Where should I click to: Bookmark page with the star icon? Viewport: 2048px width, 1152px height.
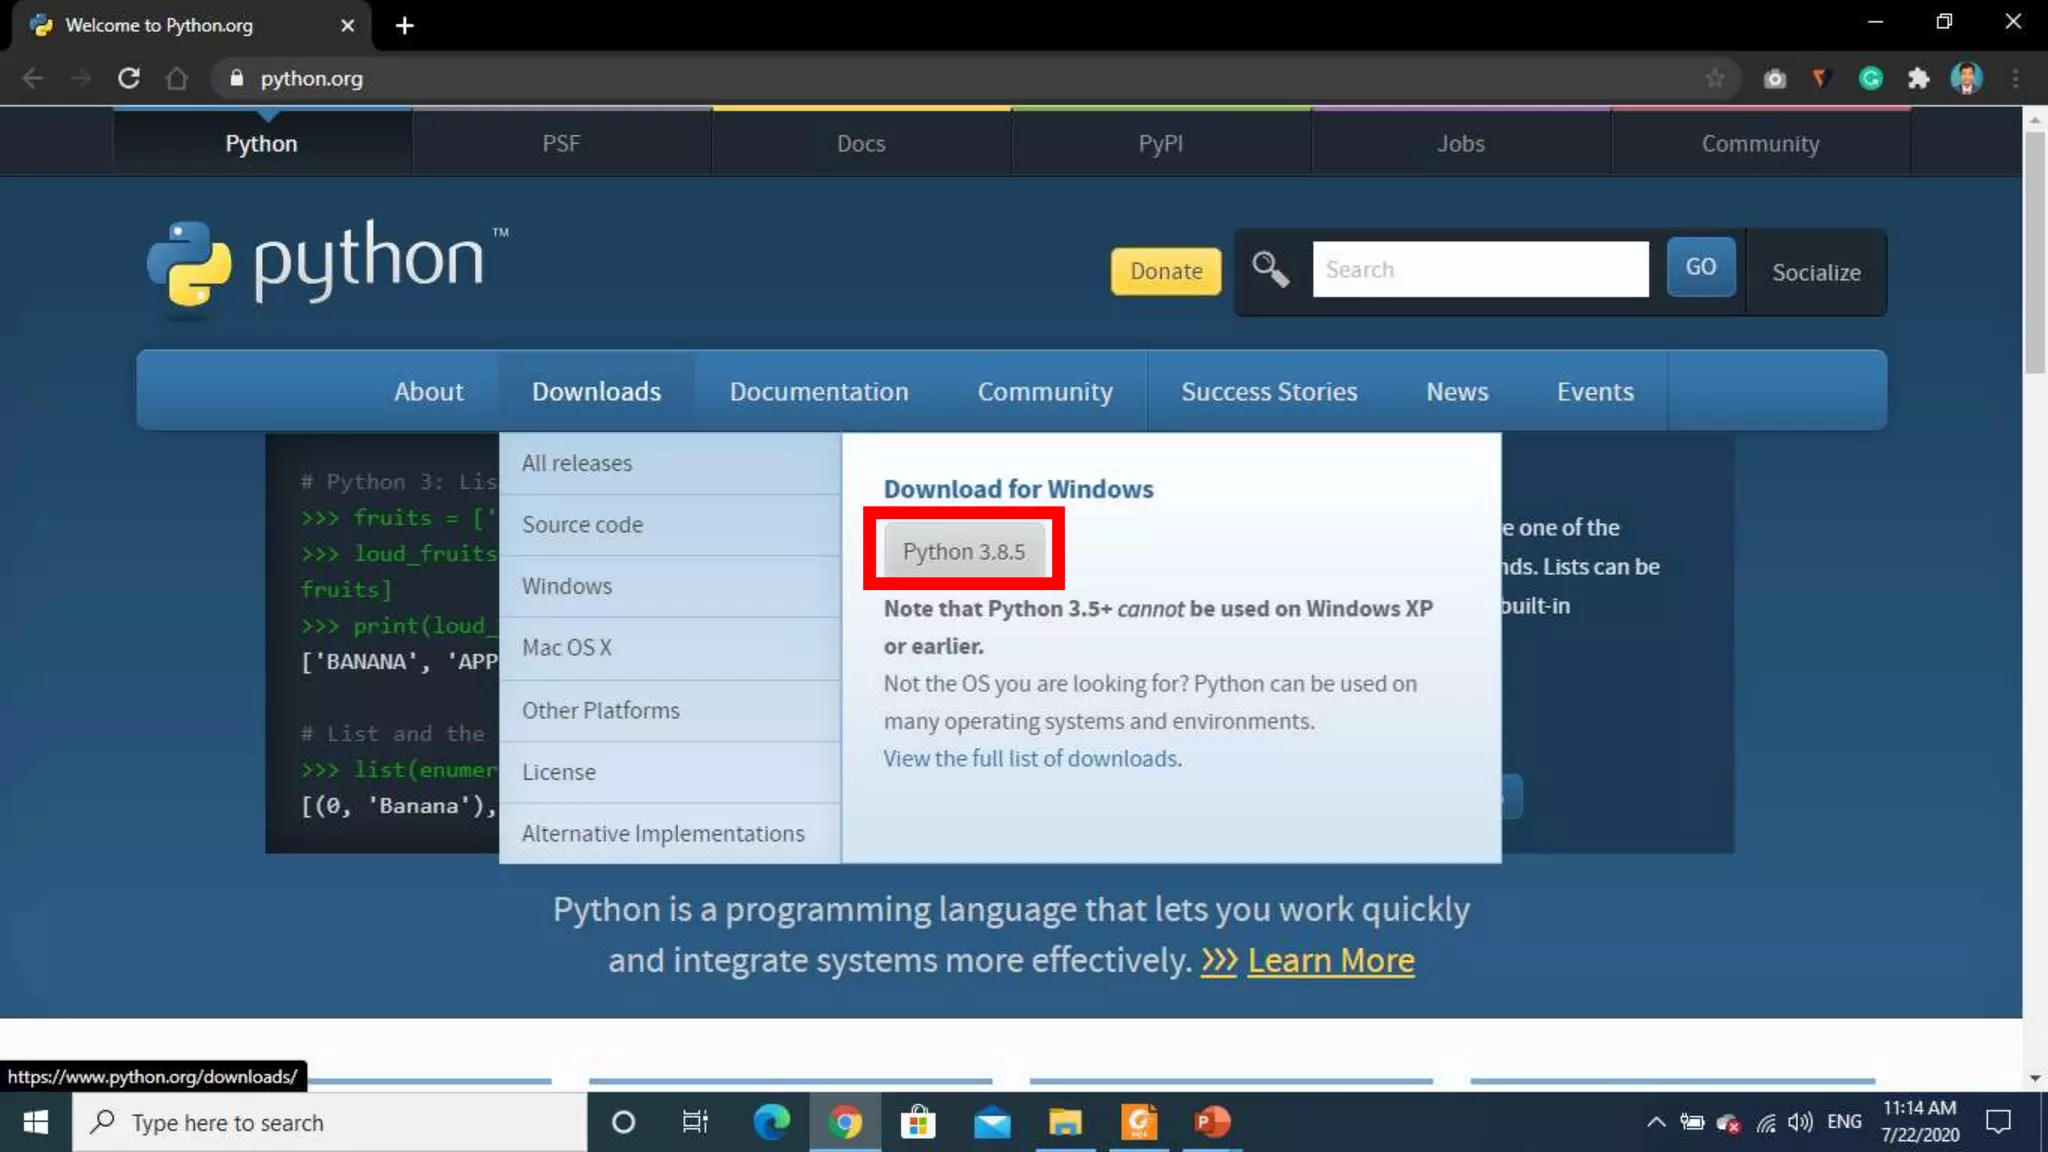(x=1715, y=78)
